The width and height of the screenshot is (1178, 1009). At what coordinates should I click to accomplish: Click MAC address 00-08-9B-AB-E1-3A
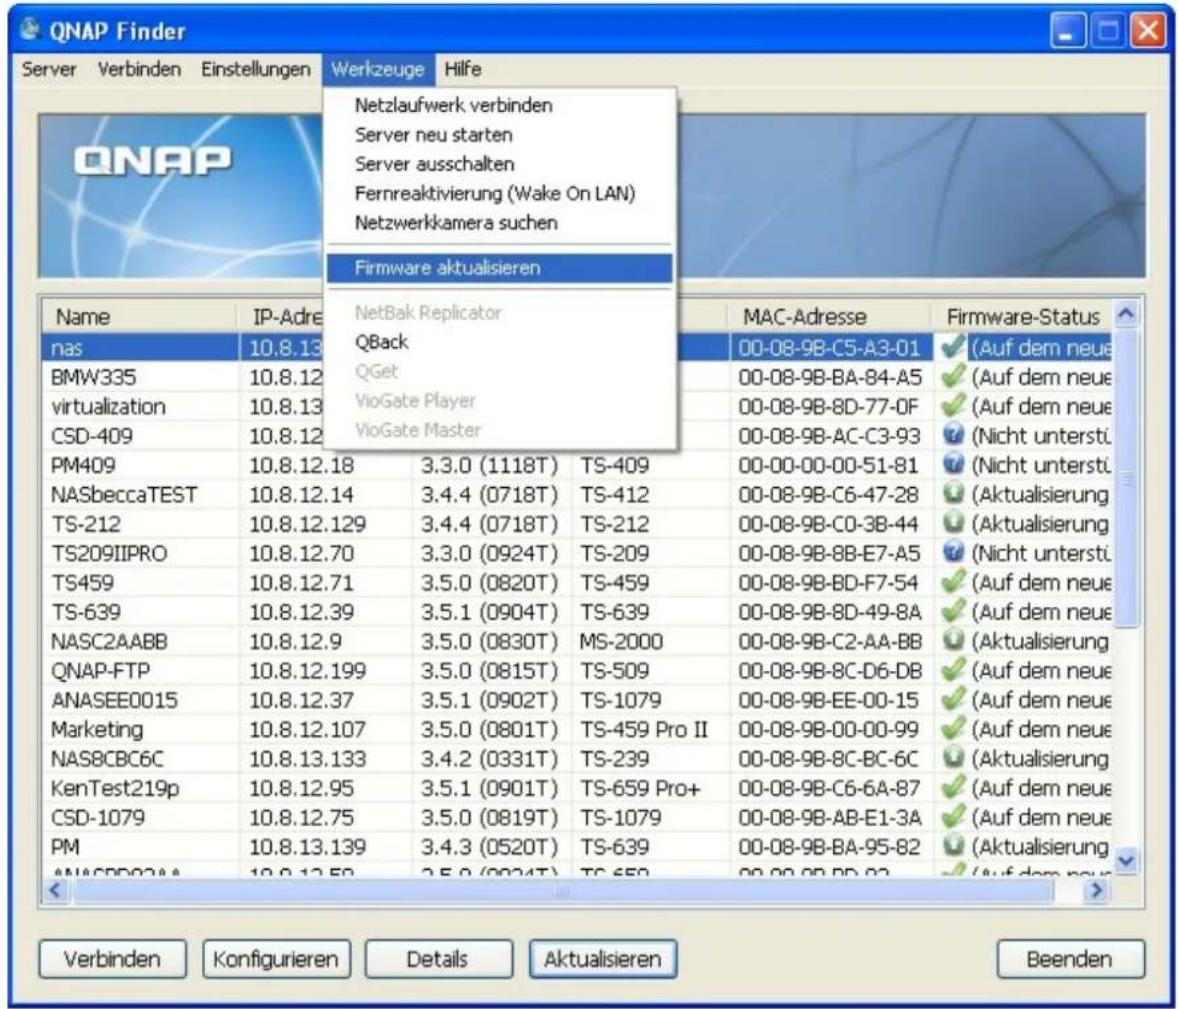(829, 816)
